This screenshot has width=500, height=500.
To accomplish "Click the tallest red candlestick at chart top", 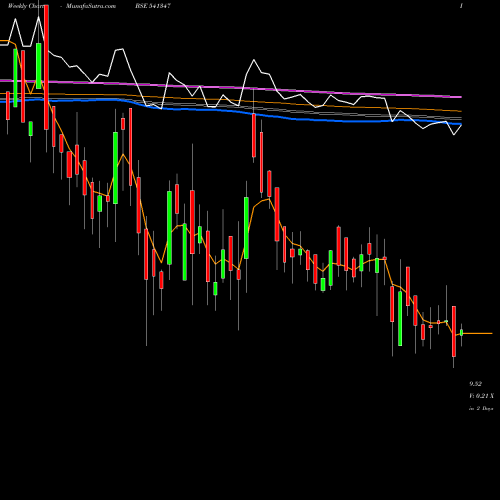I will pyautogui.click(x=46, y=67).
